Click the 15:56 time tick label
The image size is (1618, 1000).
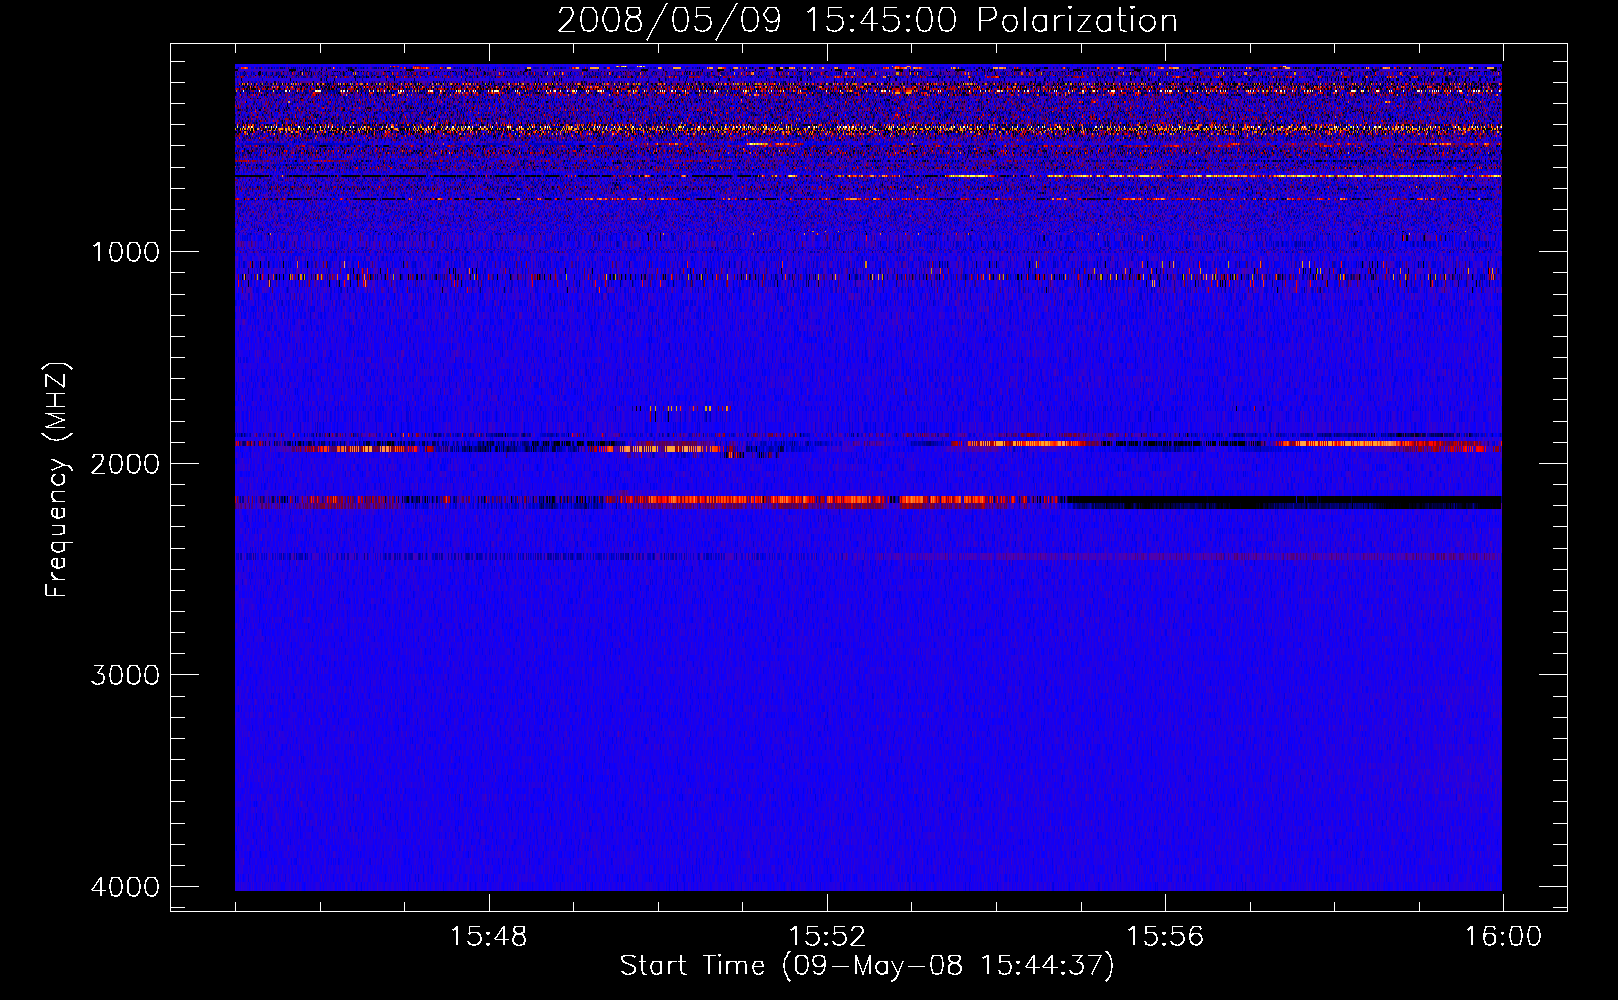(1164, 937)
